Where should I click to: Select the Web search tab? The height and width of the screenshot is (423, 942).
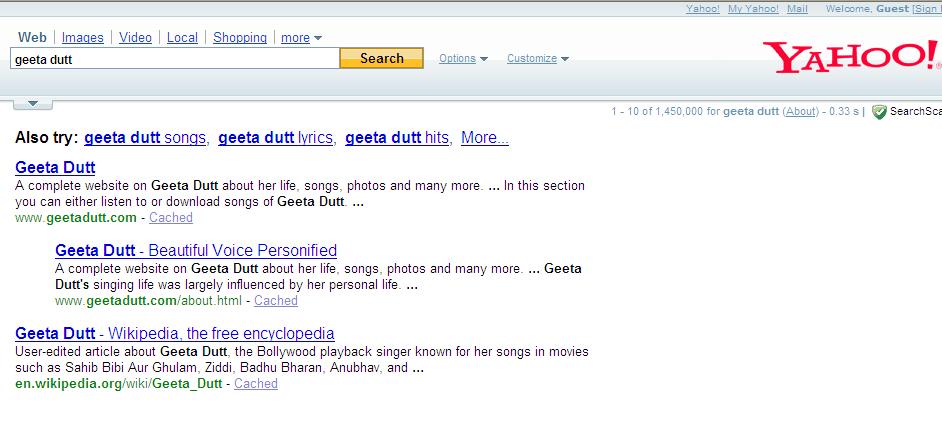32,37
